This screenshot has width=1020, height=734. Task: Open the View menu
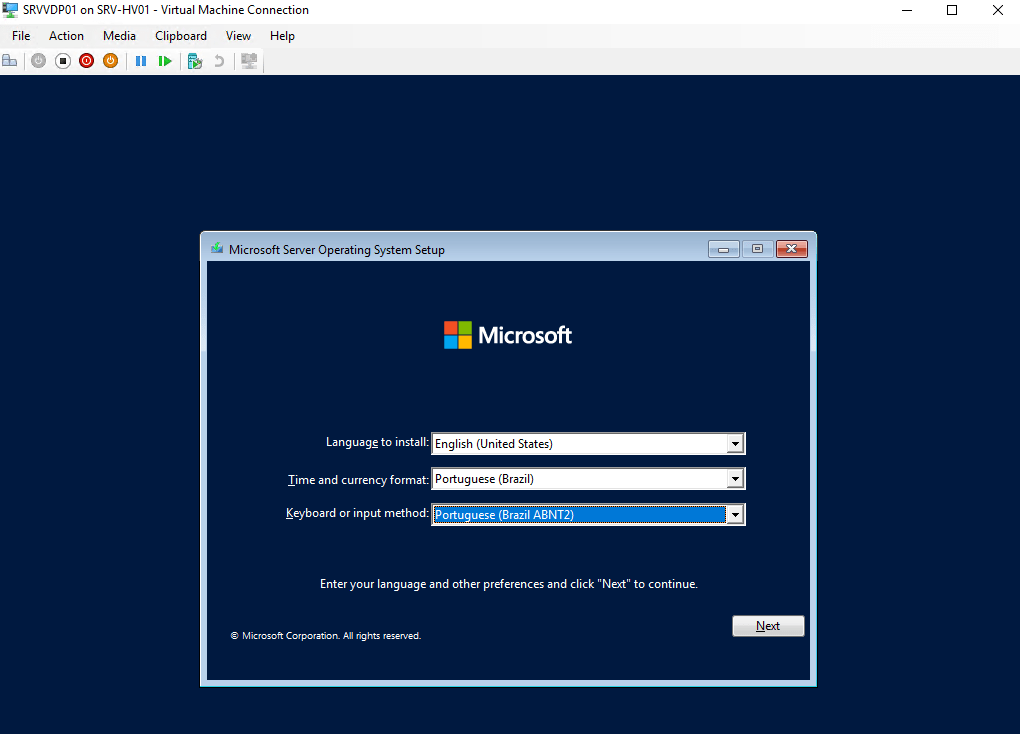pyautogui.click(x=238, y=36)
